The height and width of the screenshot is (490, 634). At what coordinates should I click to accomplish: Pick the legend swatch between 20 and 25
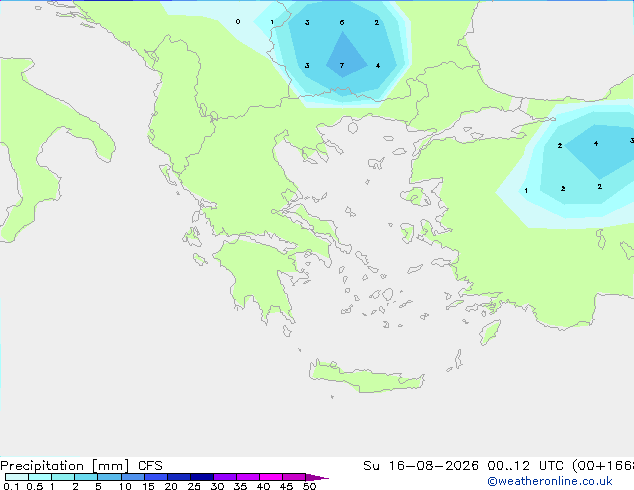(179, 477)
